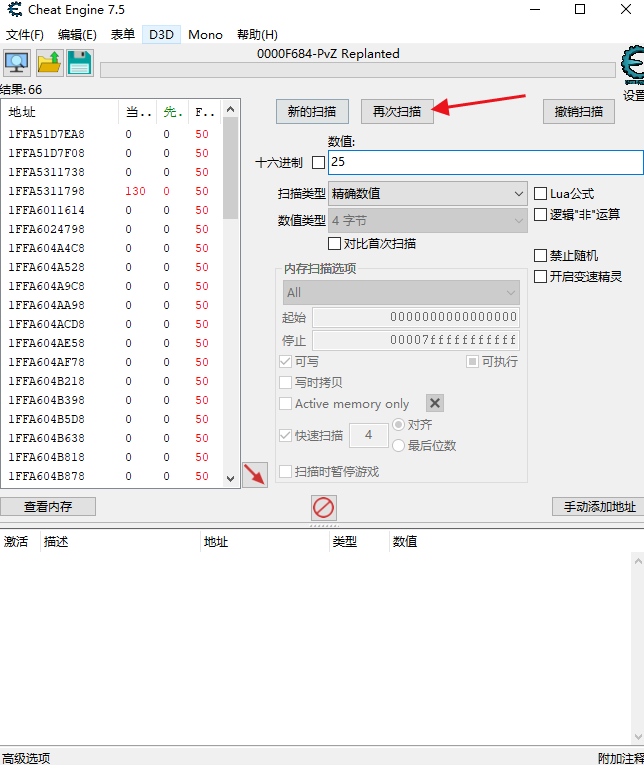Click the X icon beside Active memory only
This screenshot has height=765, width=644.
[435, 403]
